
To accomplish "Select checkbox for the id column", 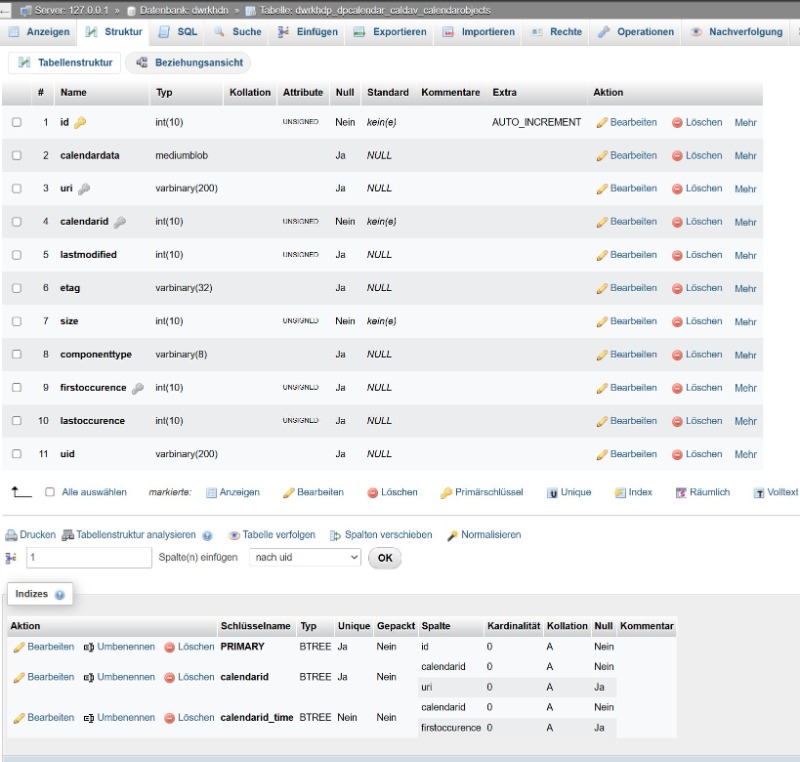I will tap(17, 122).
